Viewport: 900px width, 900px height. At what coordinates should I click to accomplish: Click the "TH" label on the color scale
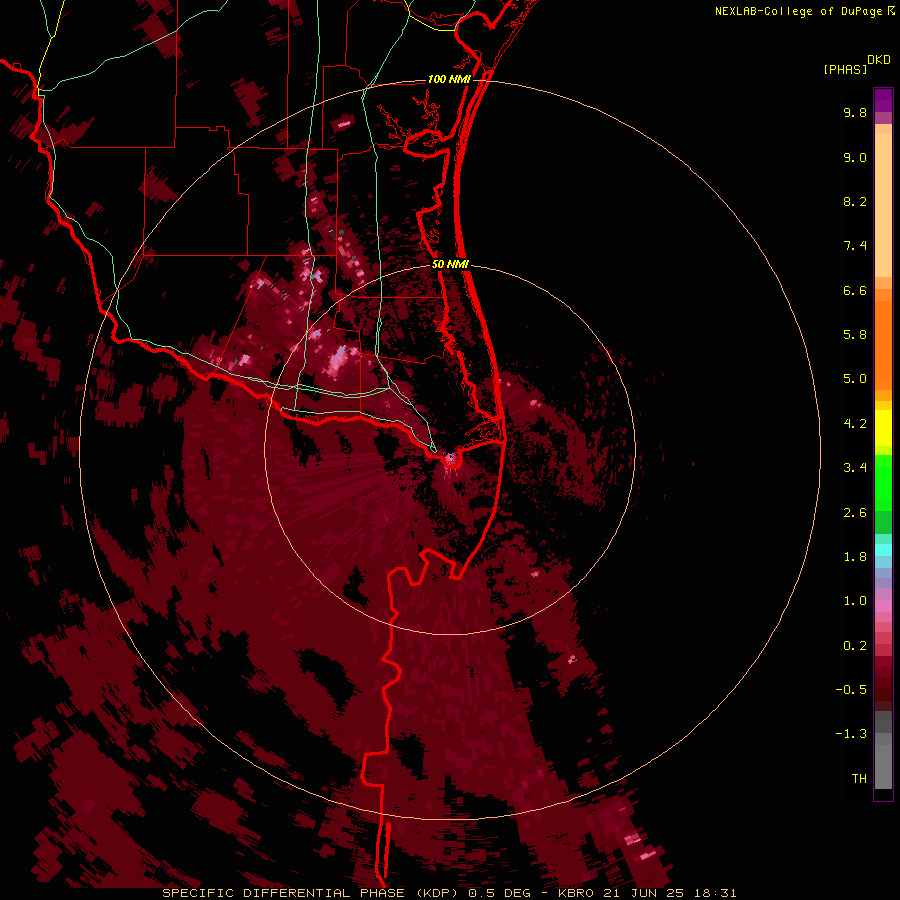click(x=859, y=779)
